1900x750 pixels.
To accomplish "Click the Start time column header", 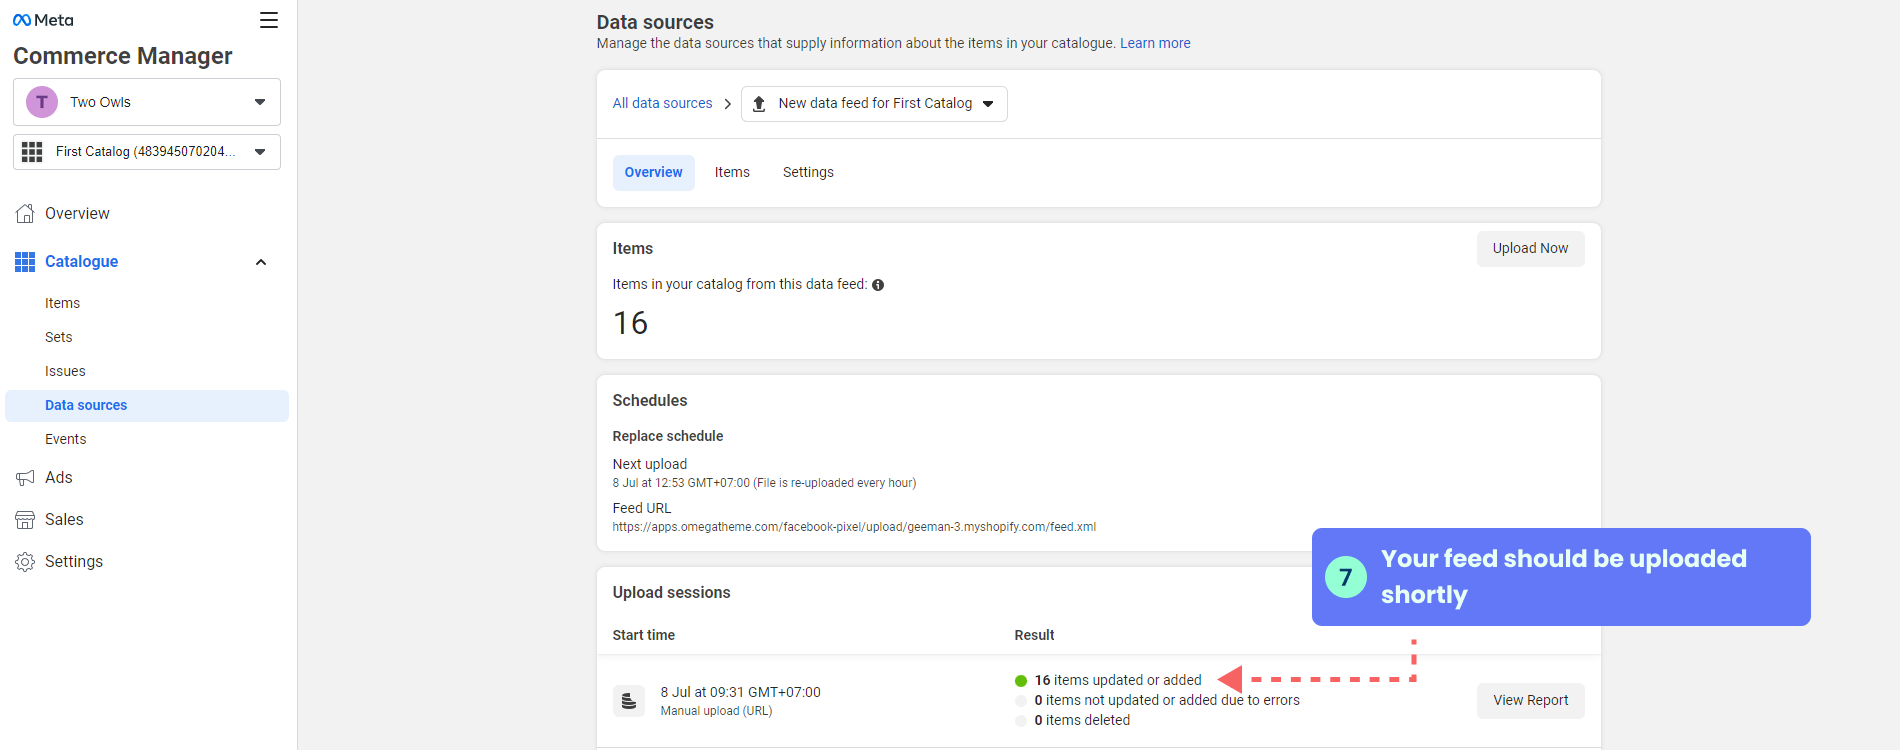I will (x=644, y=635).
